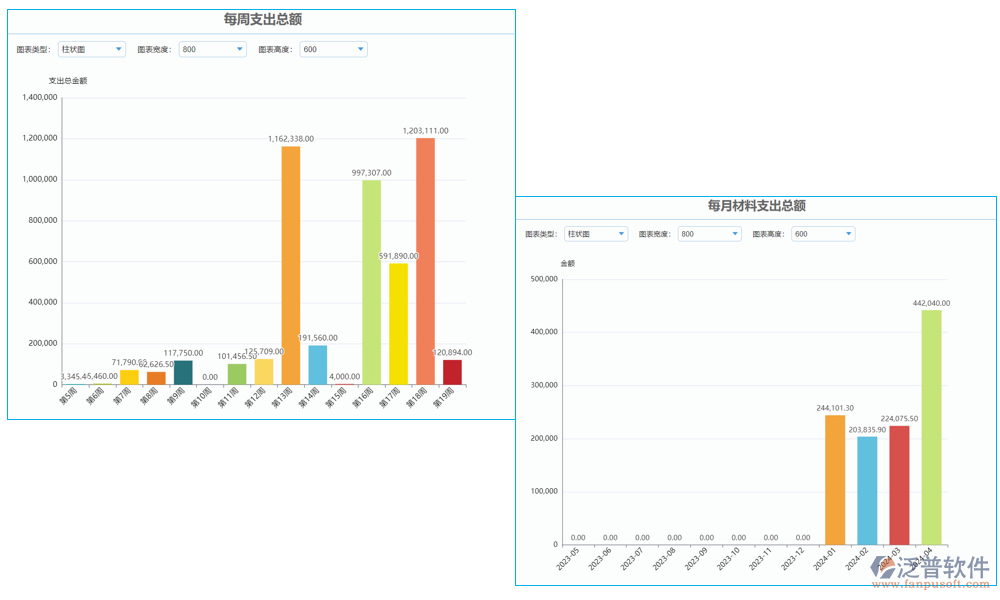
Task: Open the www.fanpusoft.com link
Action: point(928,583)
